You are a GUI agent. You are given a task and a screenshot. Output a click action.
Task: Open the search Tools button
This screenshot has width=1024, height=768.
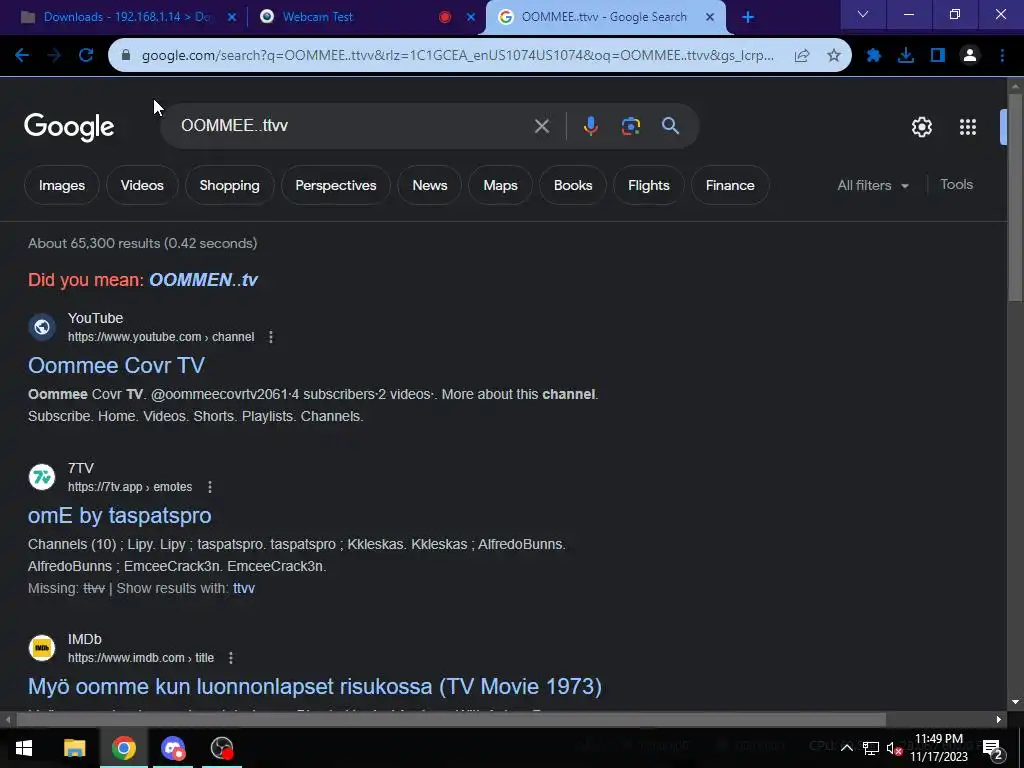(956, 185)
